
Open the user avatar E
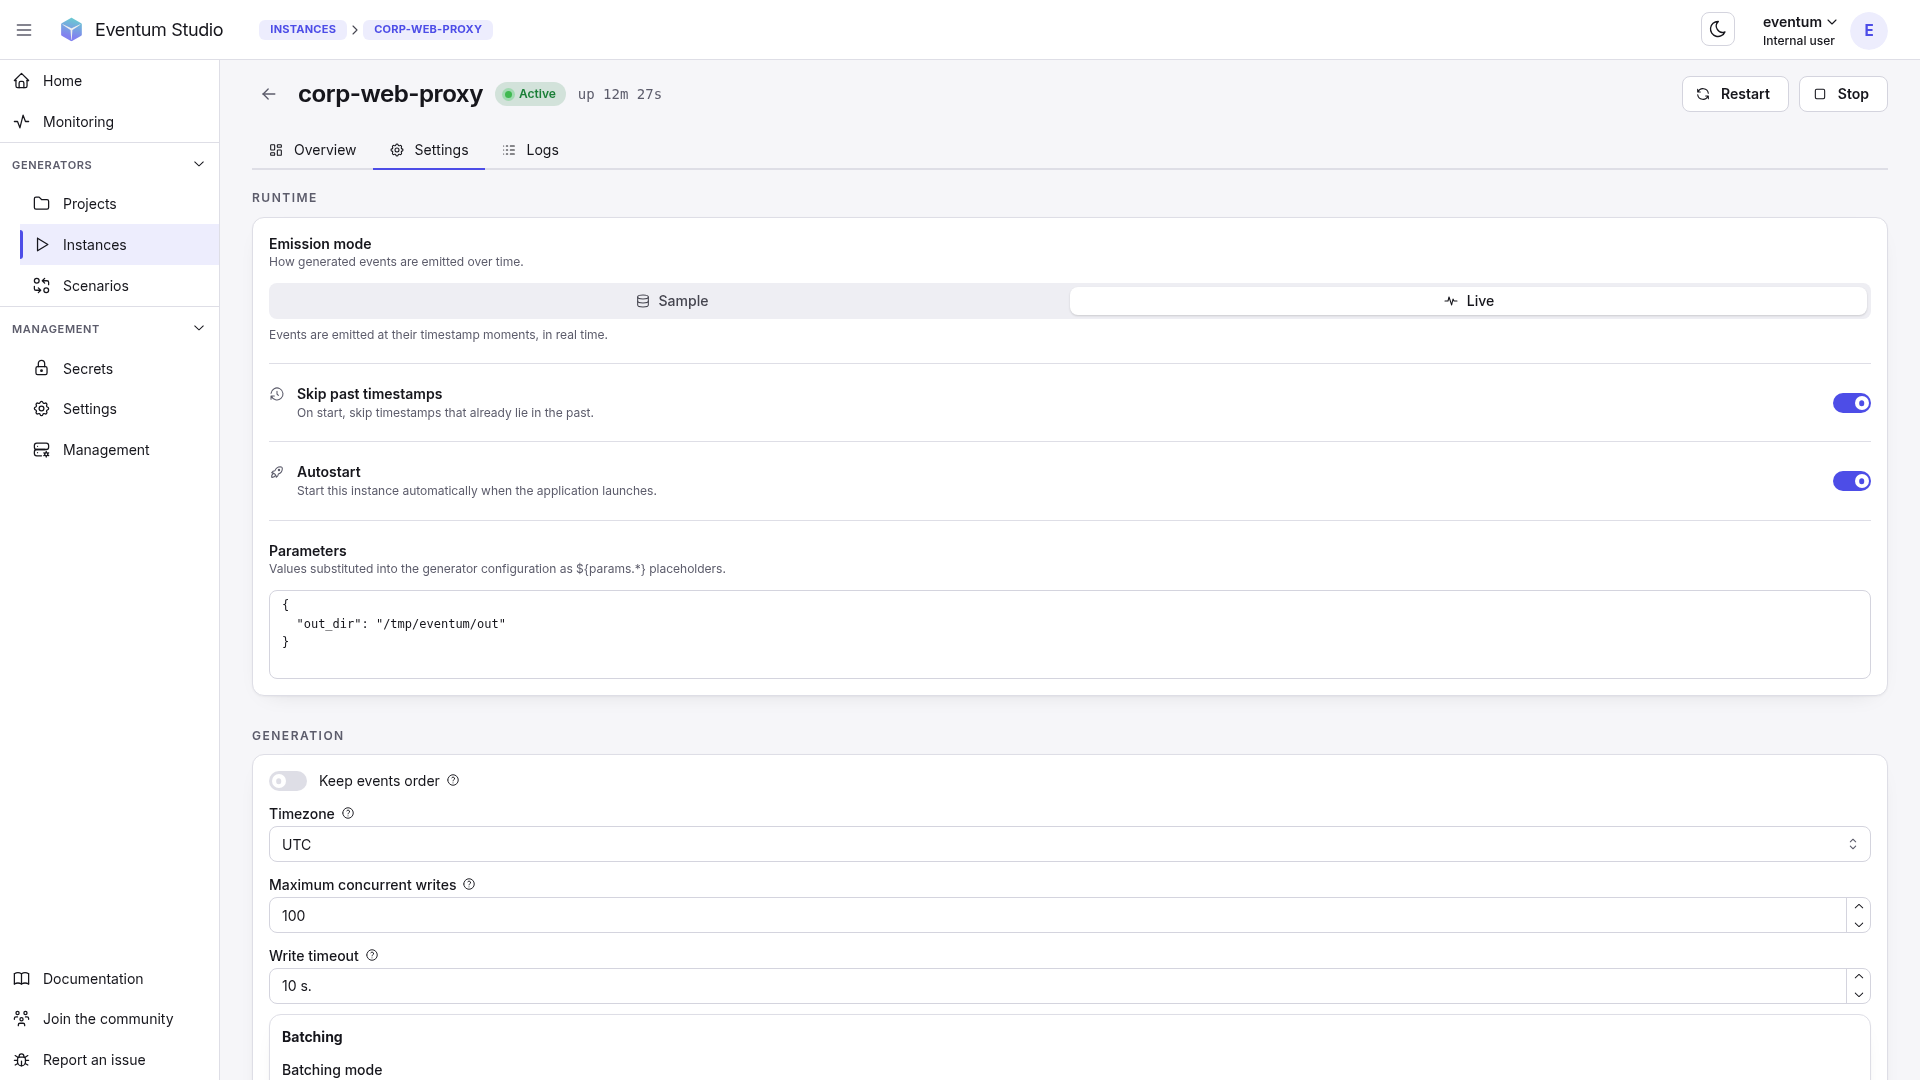[x=1868, y=30]
